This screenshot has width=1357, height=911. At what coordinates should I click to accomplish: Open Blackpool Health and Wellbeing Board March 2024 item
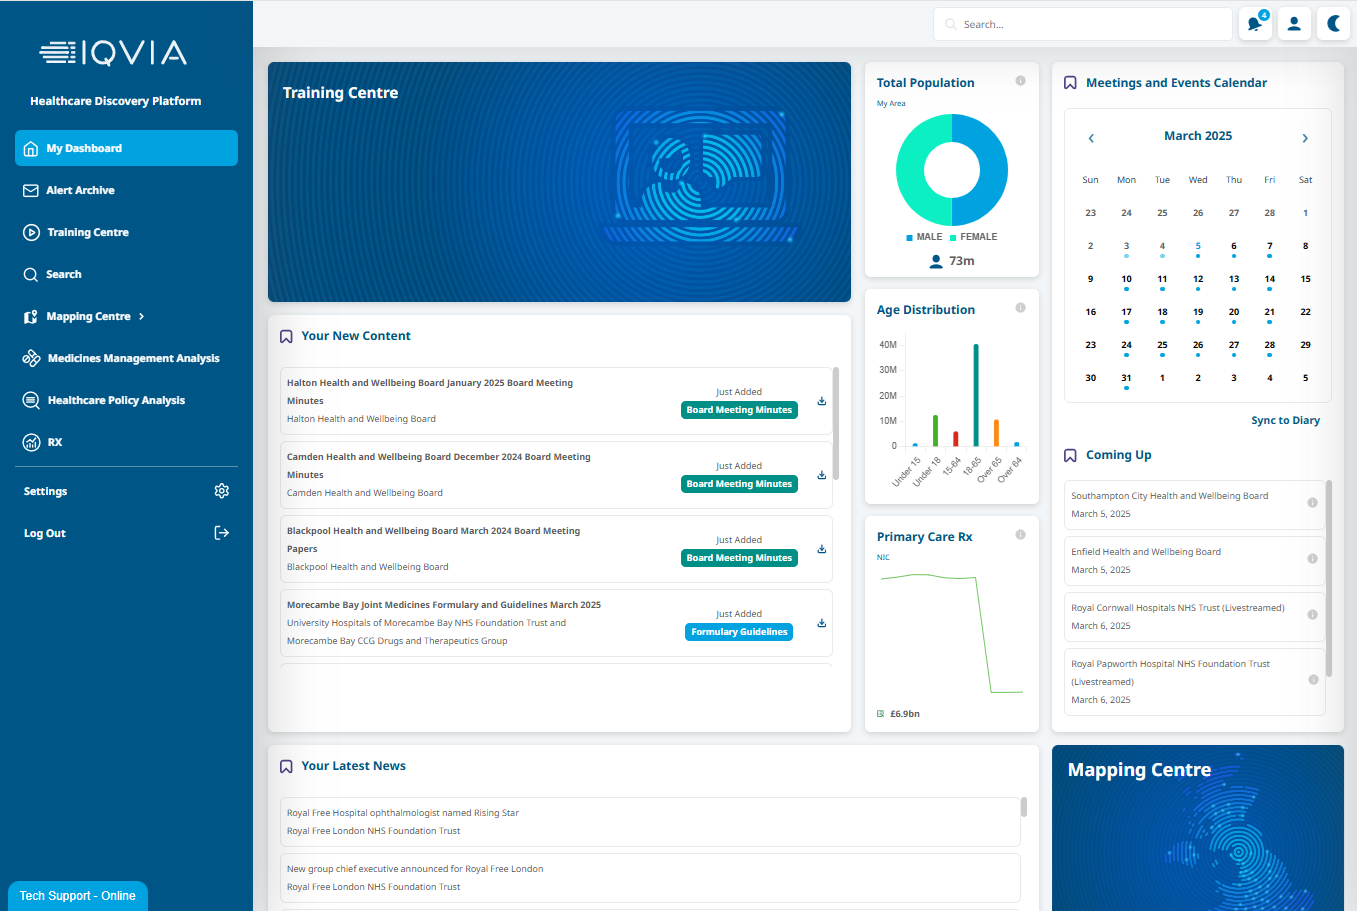(556, 549)
